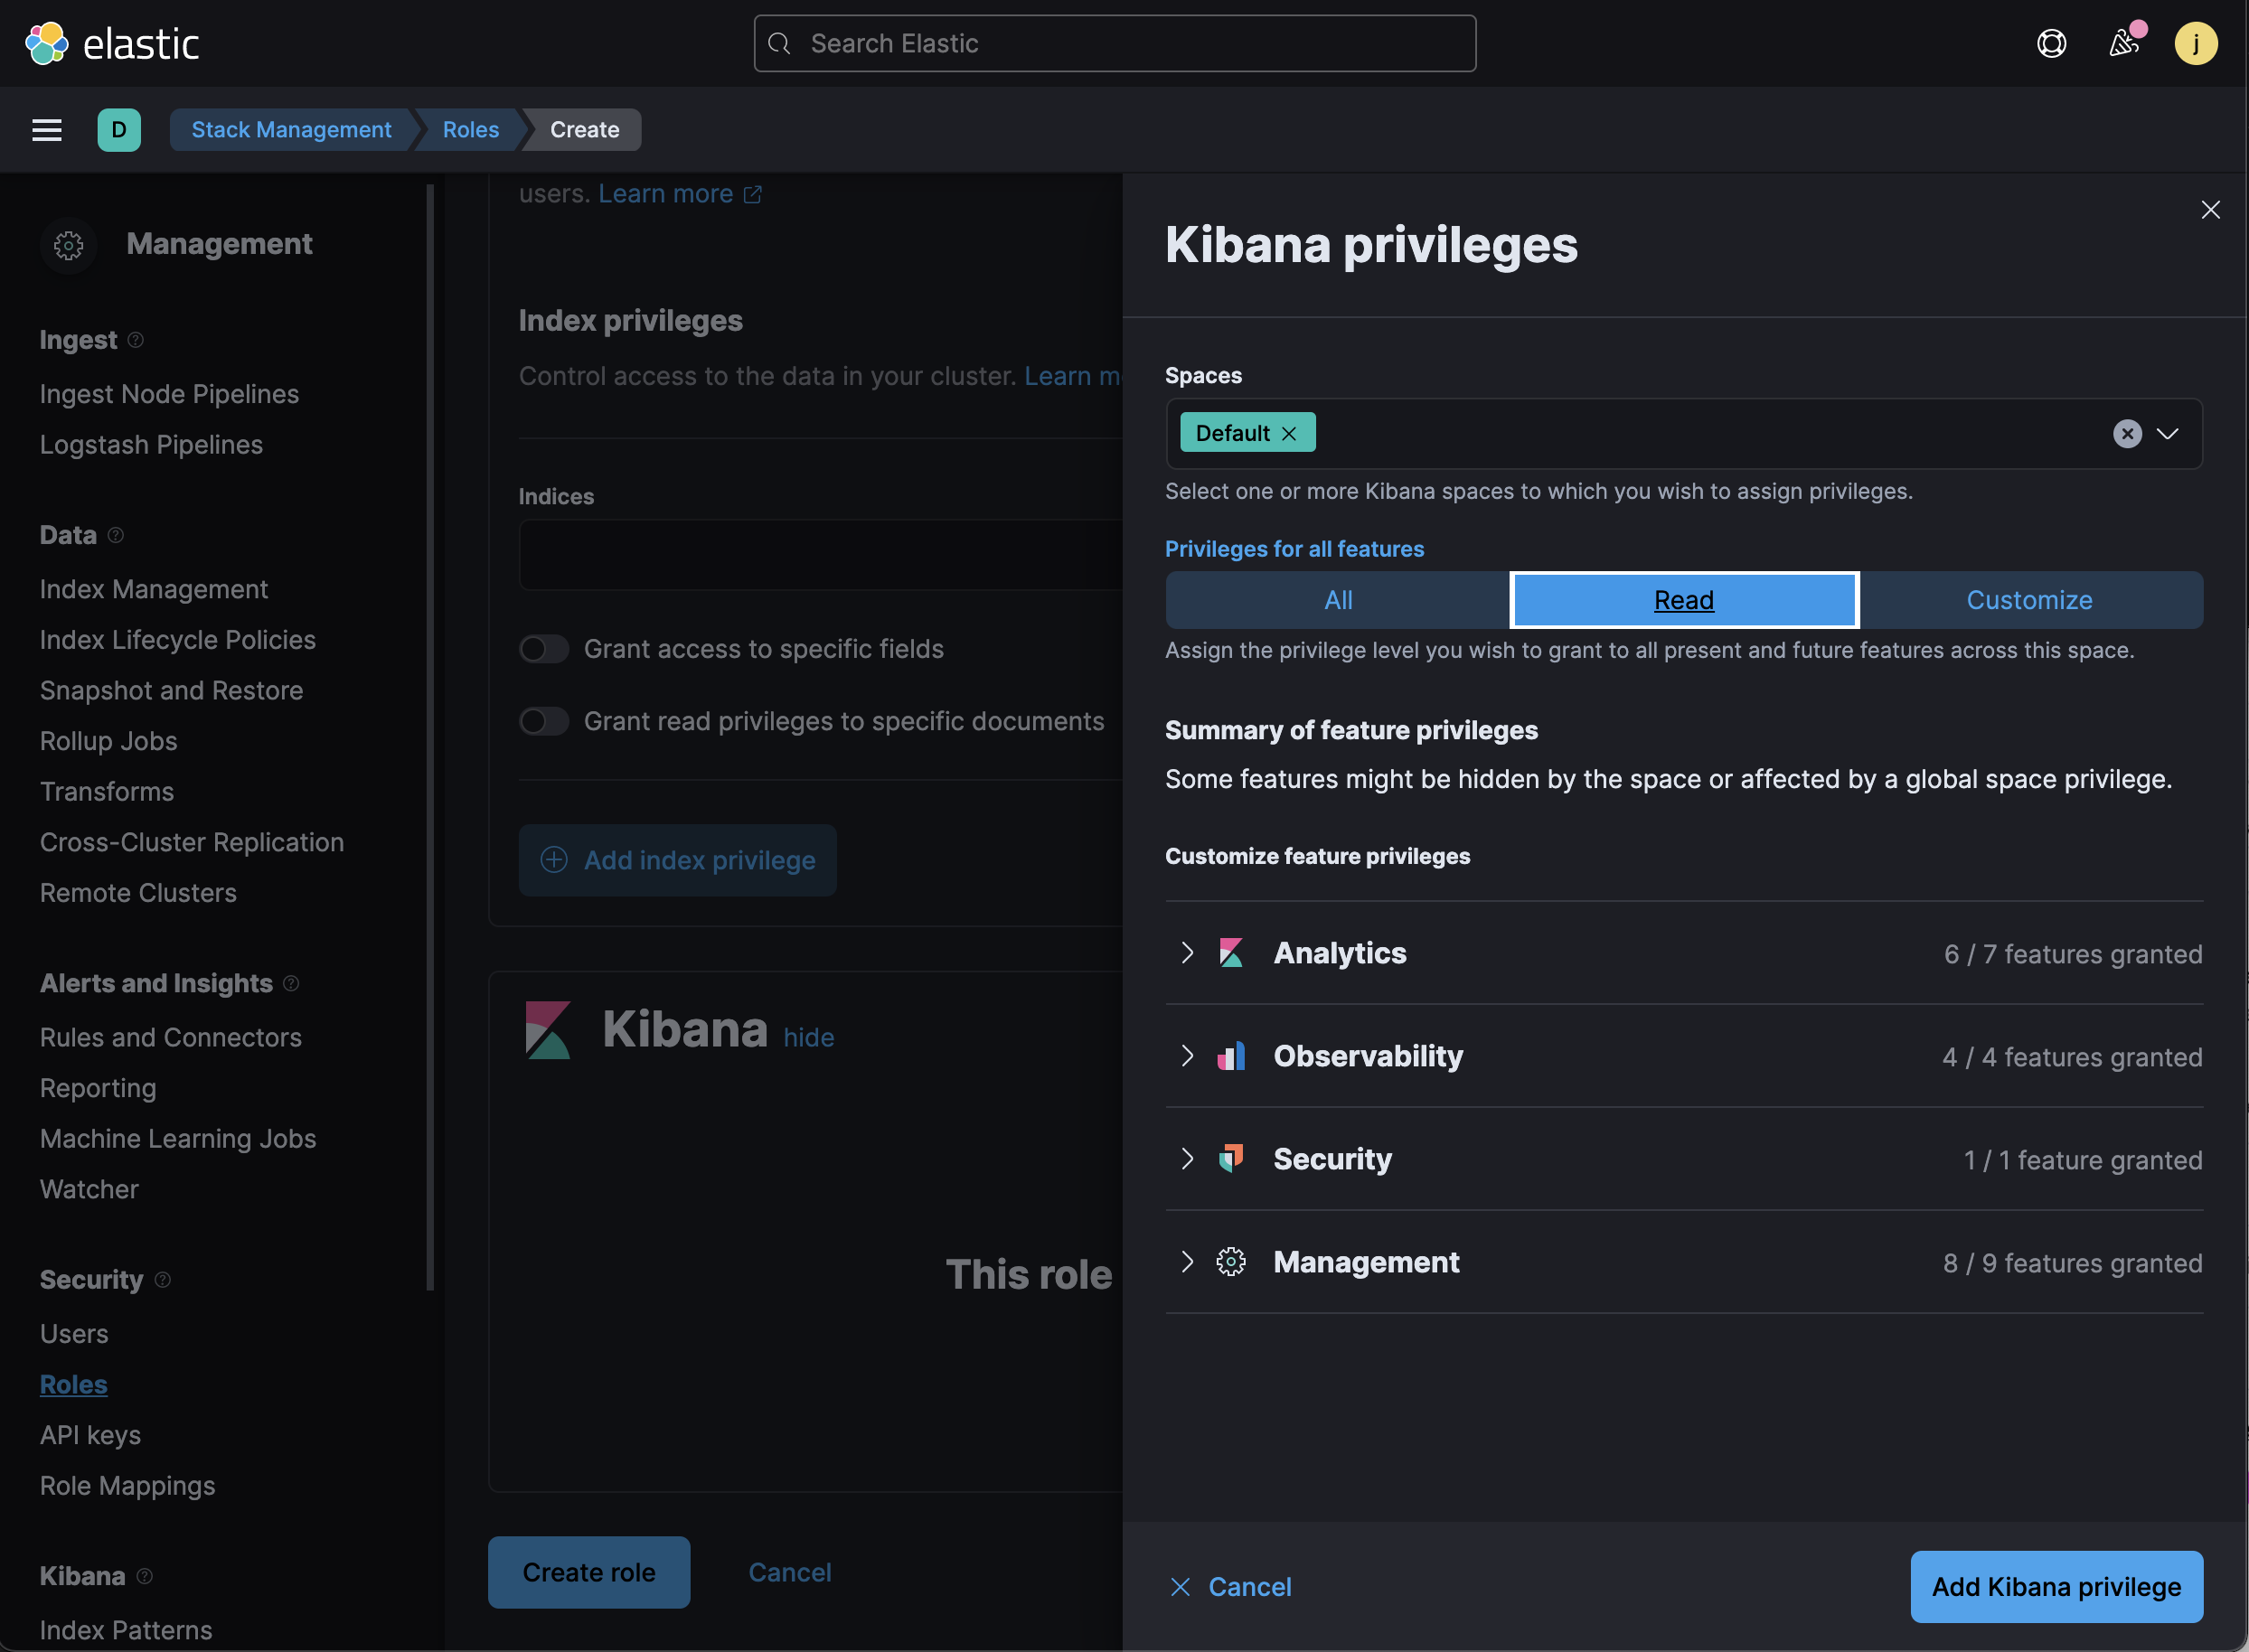The width and height of the screenshot is (2249, 1652).
Task: Select the Customize privilege option
Action: click(2030, 600)
